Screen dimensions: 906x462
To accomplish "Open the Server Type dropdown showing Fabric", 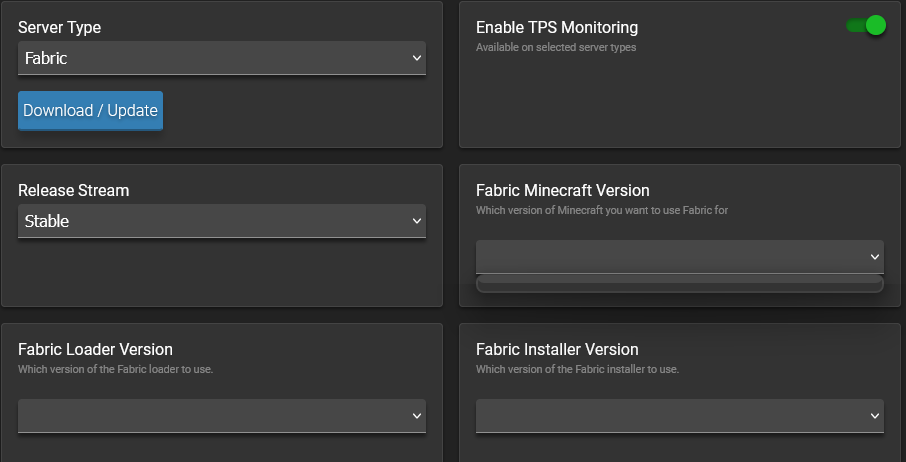I will pyautogui.click(x=221, y=58).
